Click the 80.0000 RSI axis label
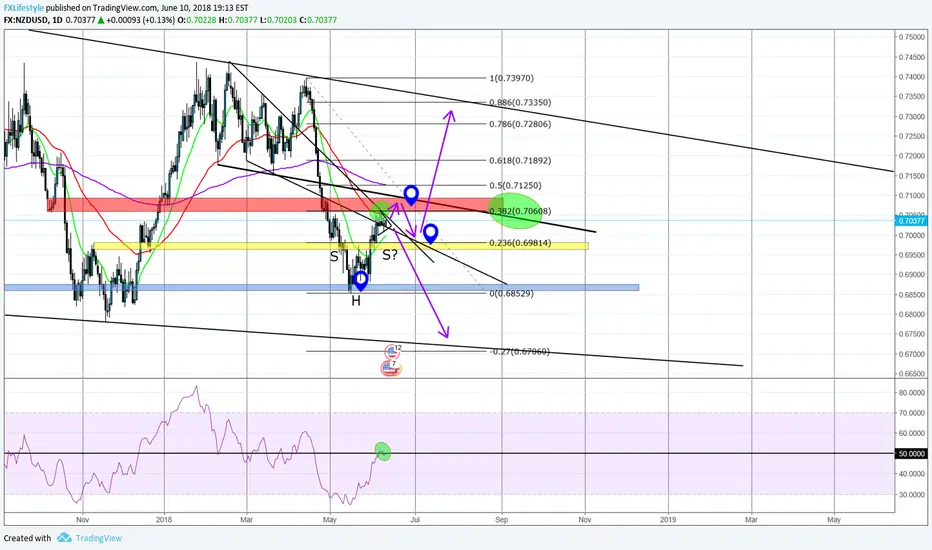Image resolution: width=932 pixels, height=550 pixels. pyautogui.click(x=911, y=393)
